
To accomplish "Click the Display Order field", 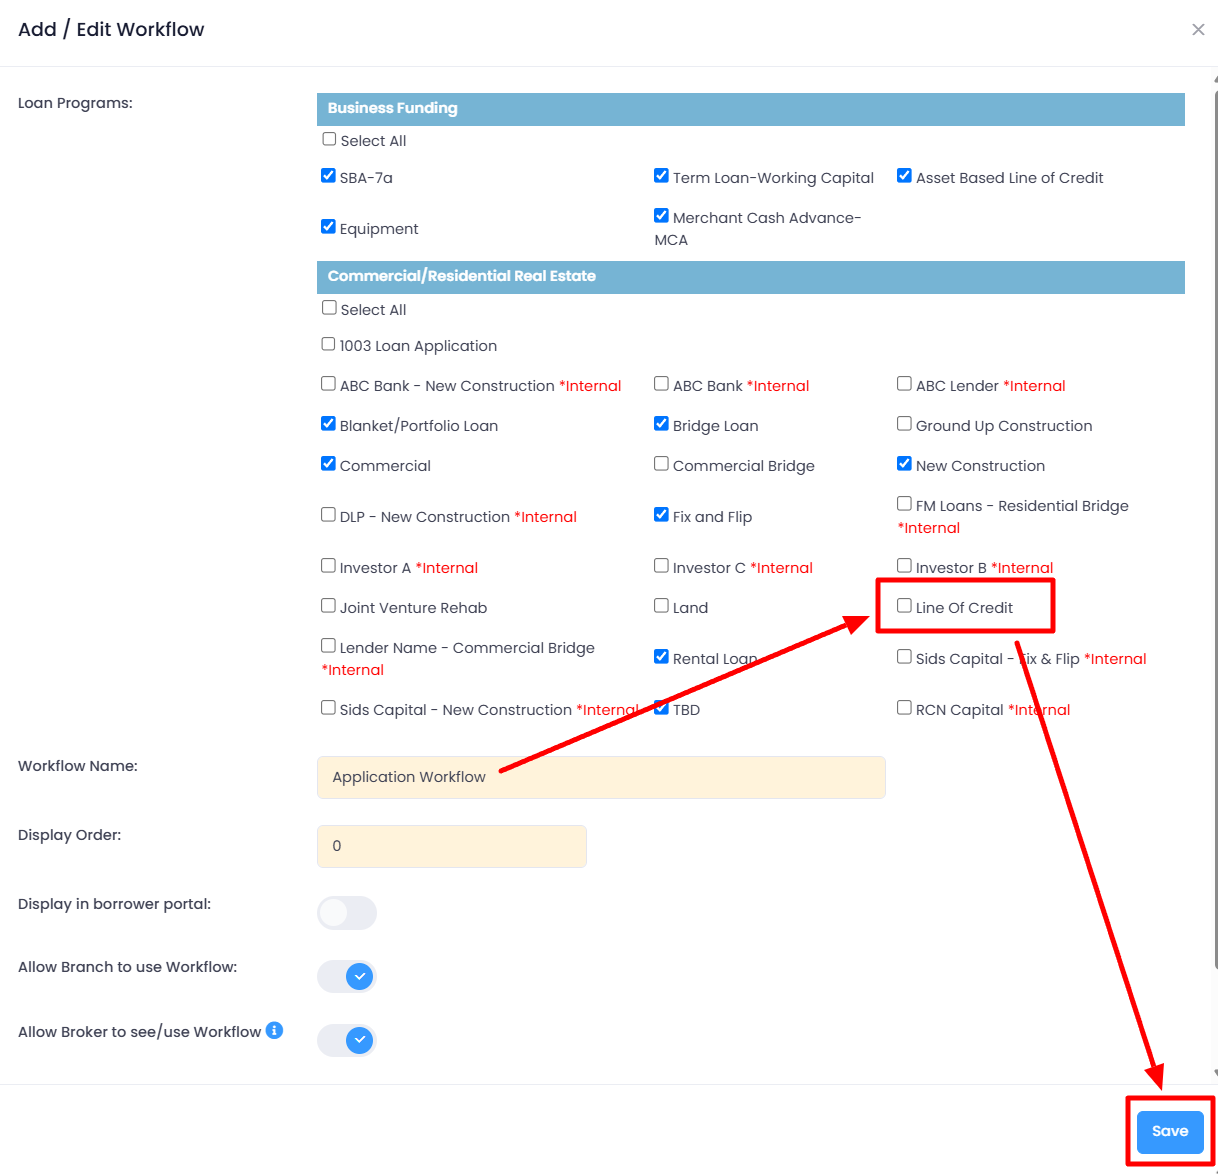I will tap(452, 846).
